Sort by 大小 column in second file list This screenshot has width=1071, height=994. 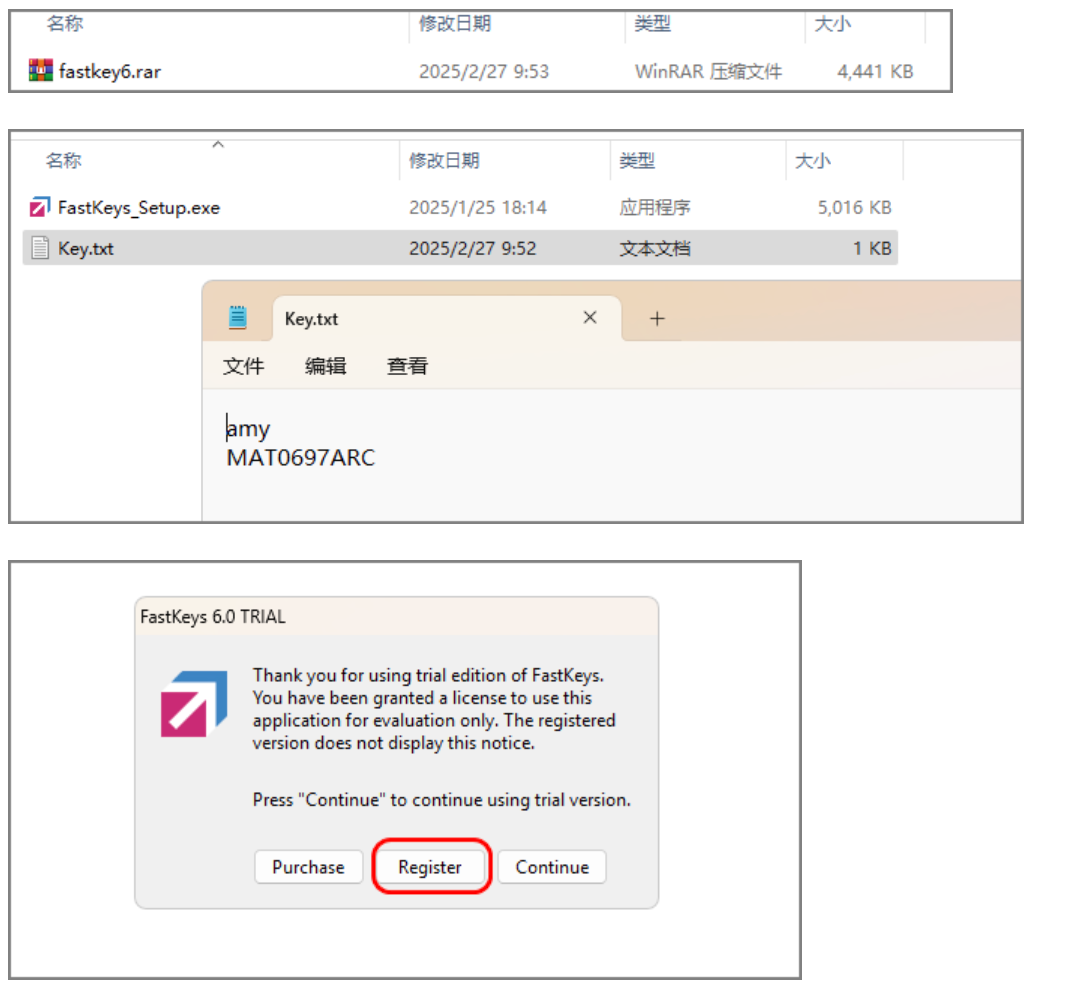813,161
